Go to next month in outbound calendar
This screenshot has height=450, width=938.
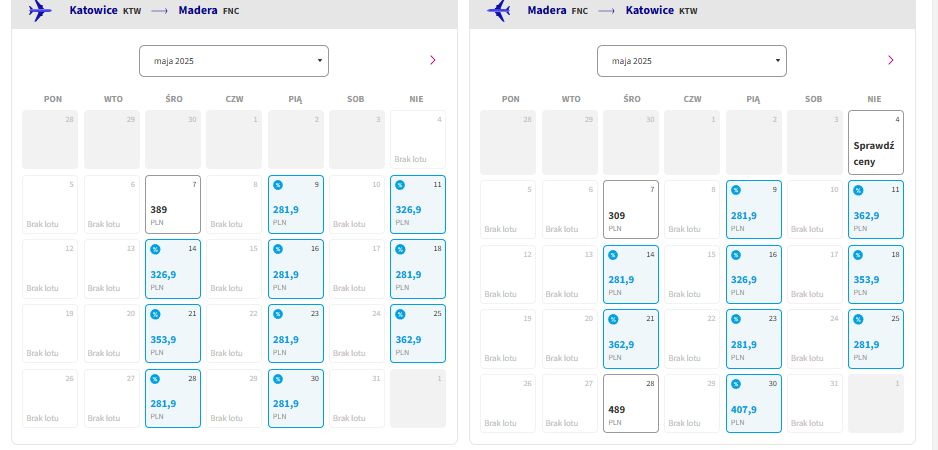click(x=433, y=60)
